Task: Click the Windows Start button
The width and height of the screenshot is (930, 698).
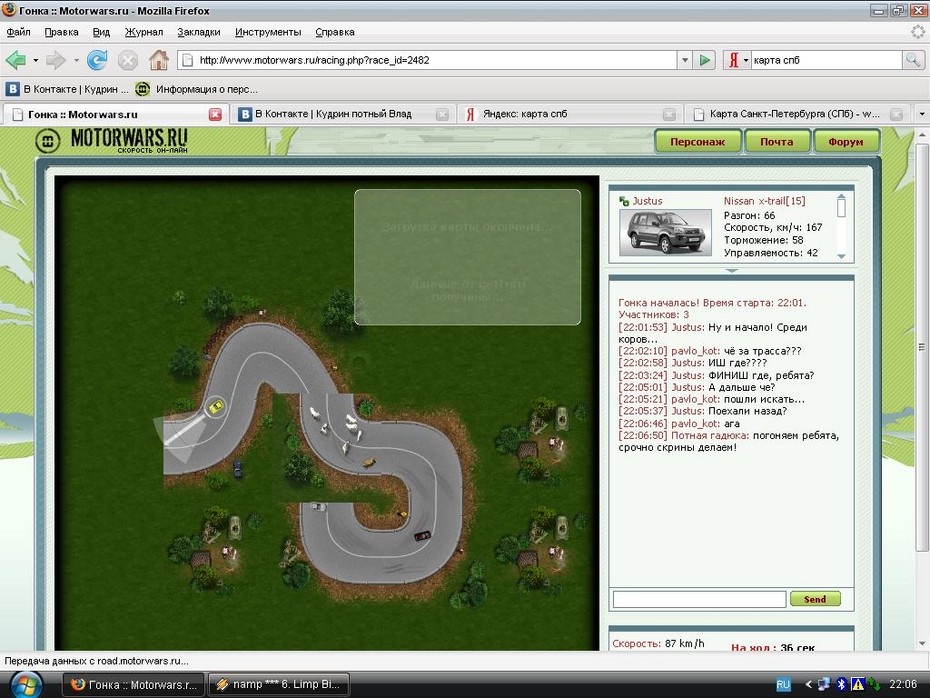Action: [26, 685]
